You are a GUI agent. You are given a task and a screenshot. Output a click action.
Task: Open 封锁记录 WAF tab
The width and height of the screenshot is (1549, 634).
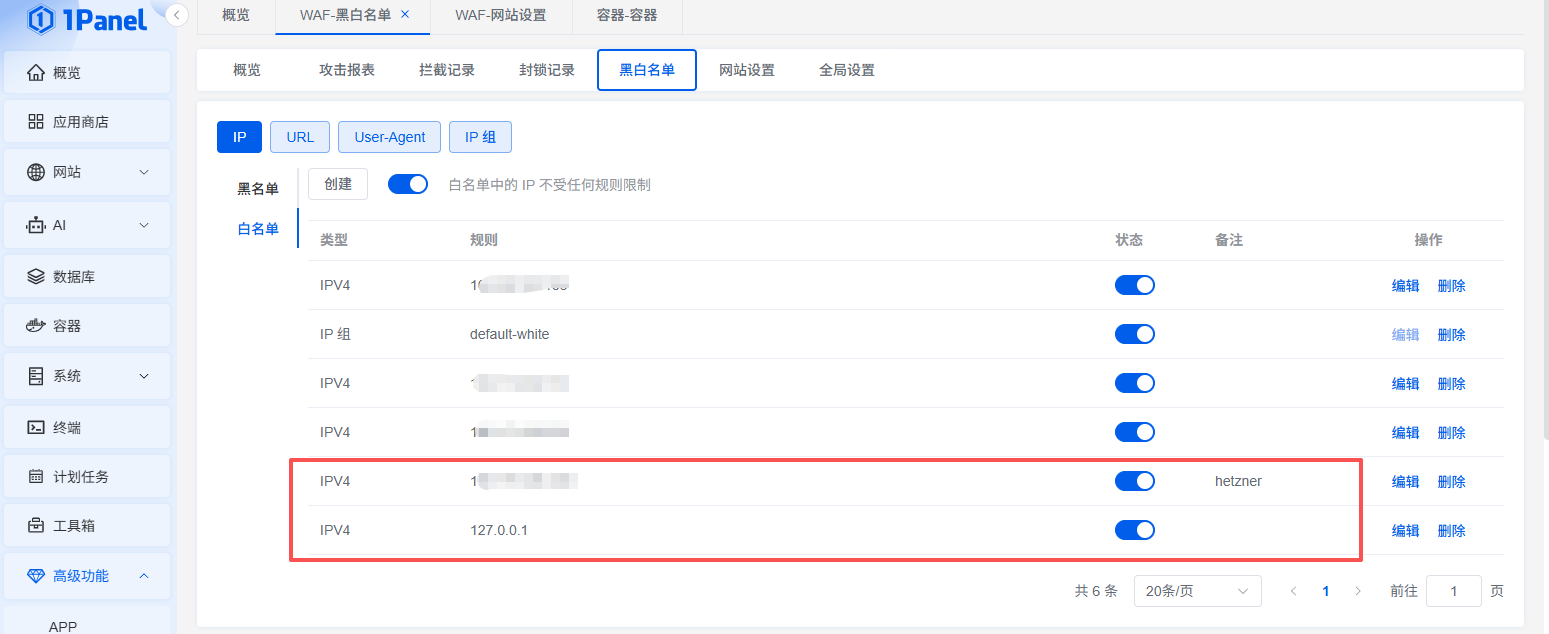547,70
